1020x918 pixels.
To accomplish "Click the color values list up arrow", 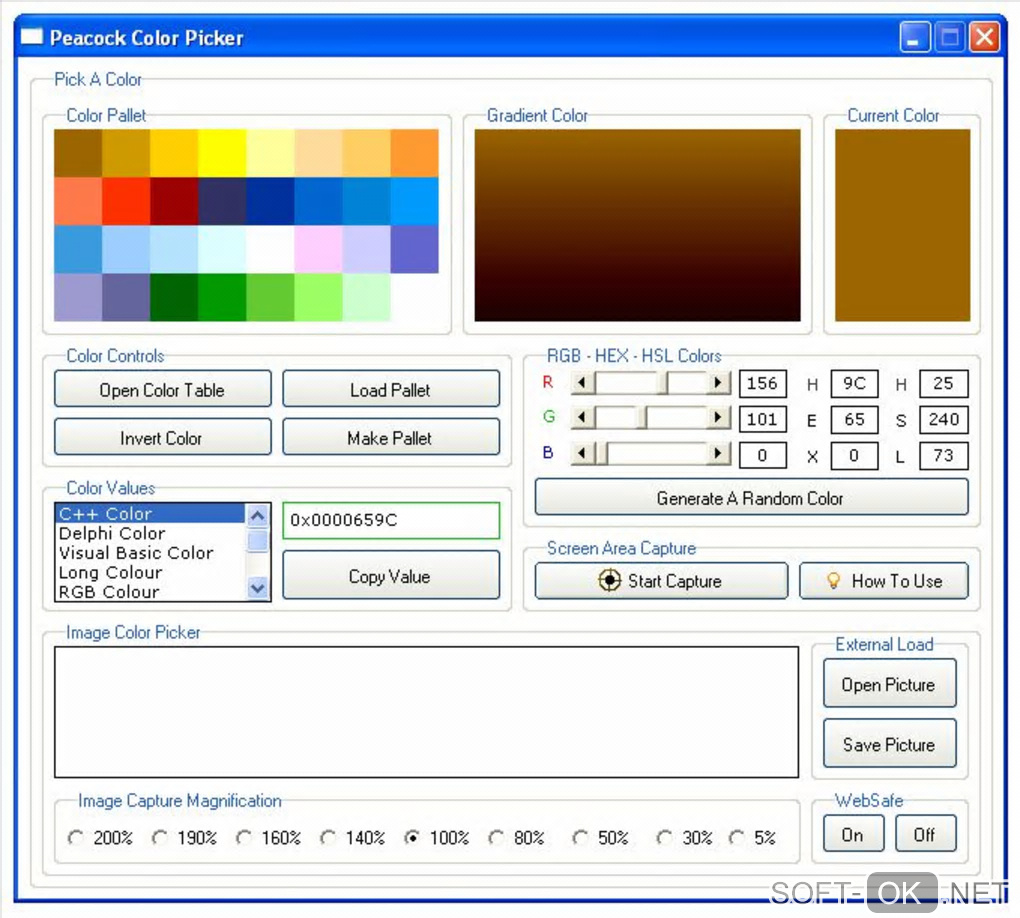I will 258,517.
